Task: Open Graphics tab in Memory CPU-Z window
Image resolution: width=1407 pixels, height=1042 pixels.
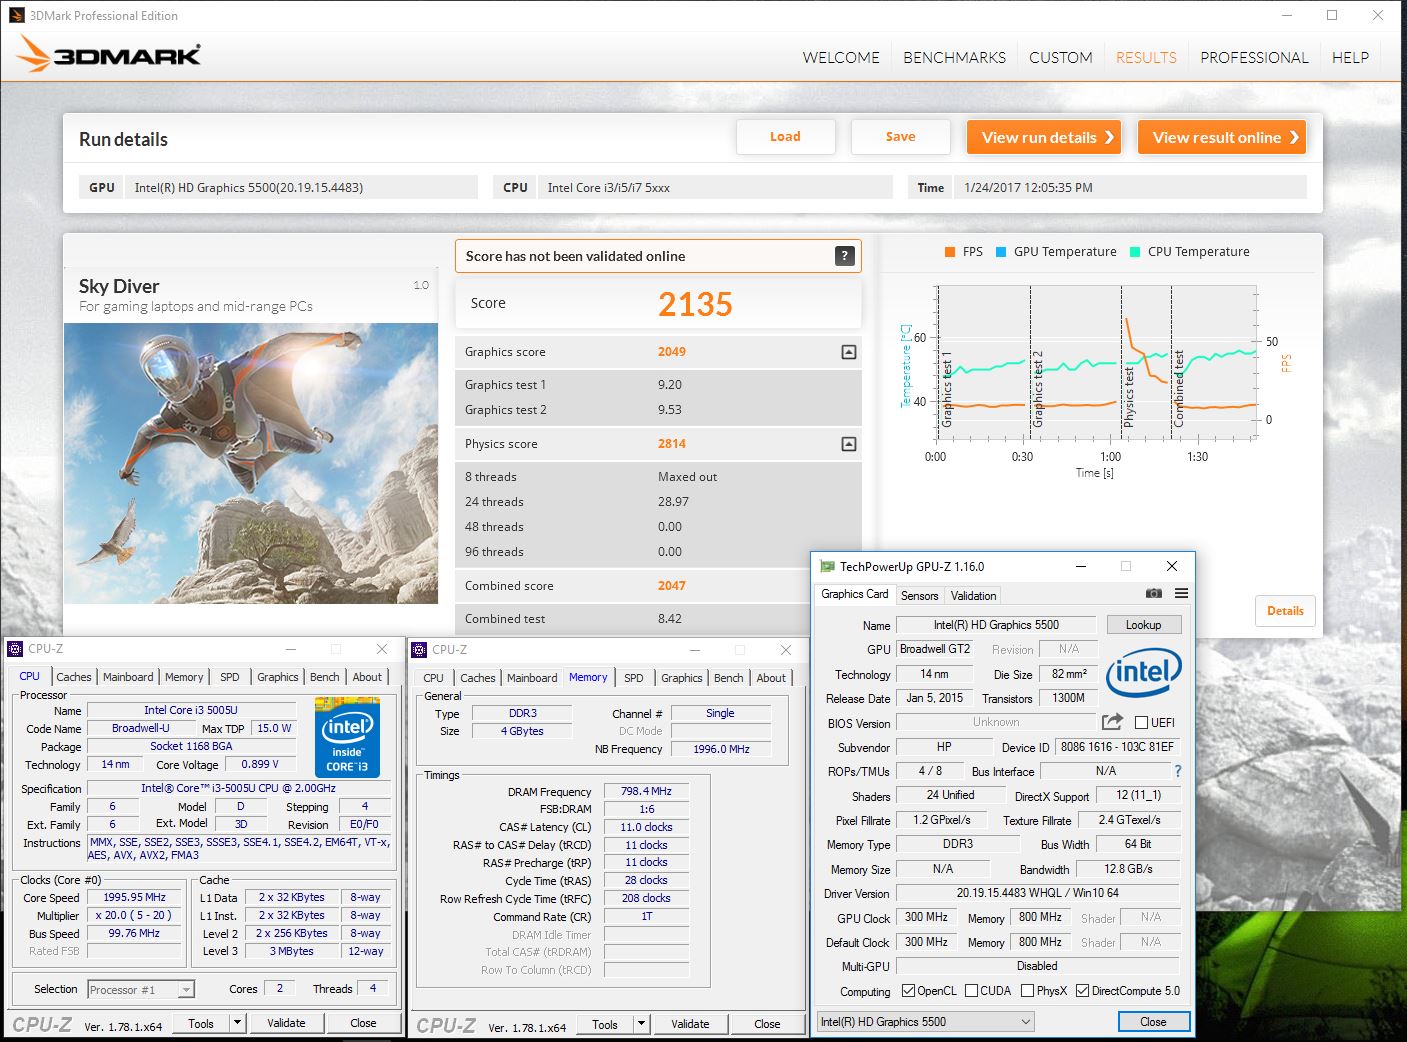Action: 681,678
